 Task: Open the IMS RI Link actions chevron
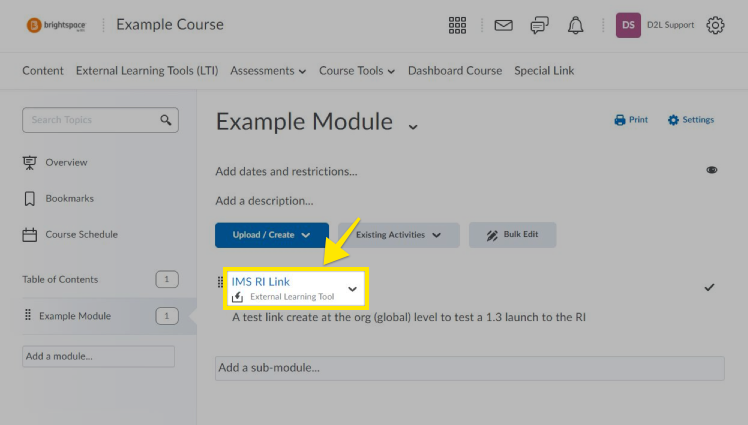pyautogui.click(x=353, y=289)
